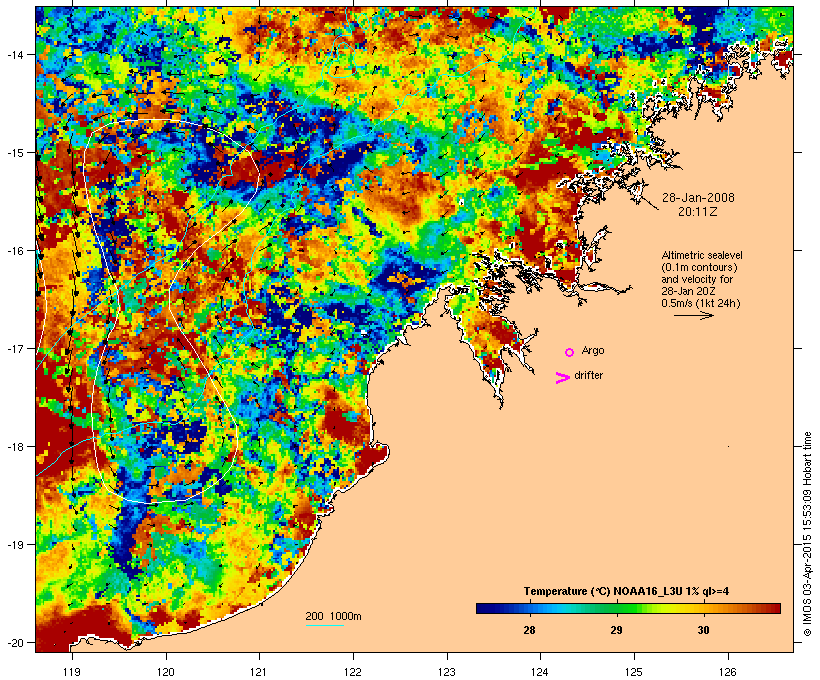820x680 pixels.
Task: Click the '-18' latitude axis label
Action: tap(14, 447)
